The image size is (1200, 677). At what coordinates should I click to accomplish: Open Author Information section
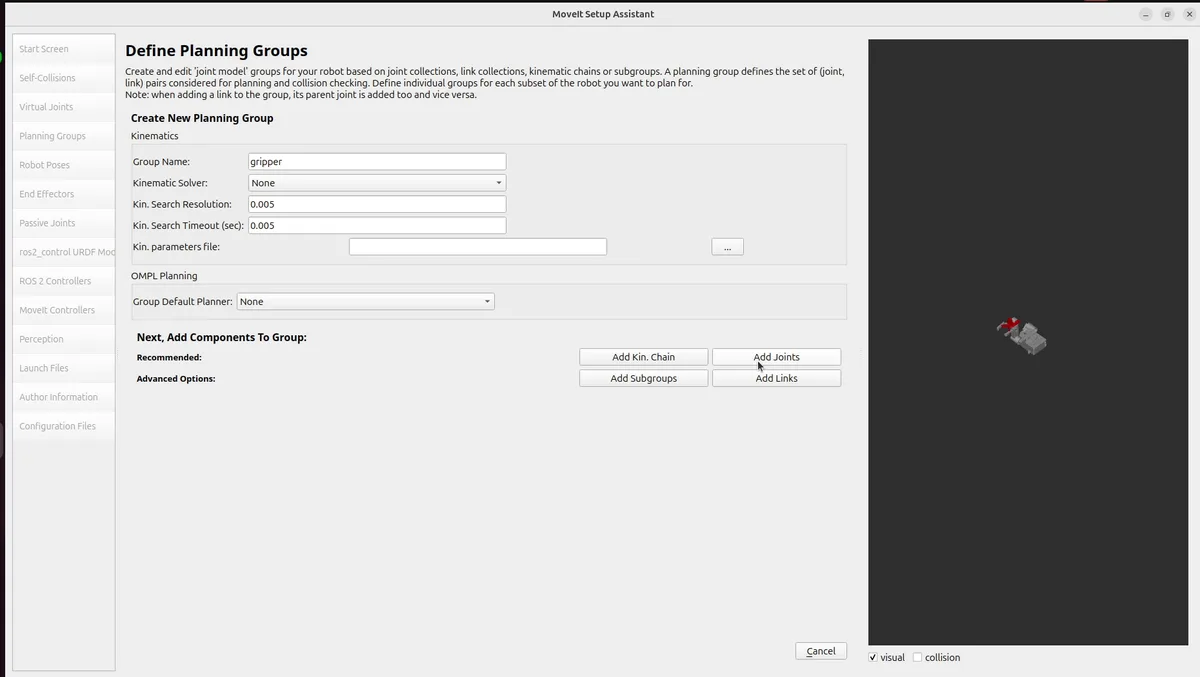coord(64,397)
